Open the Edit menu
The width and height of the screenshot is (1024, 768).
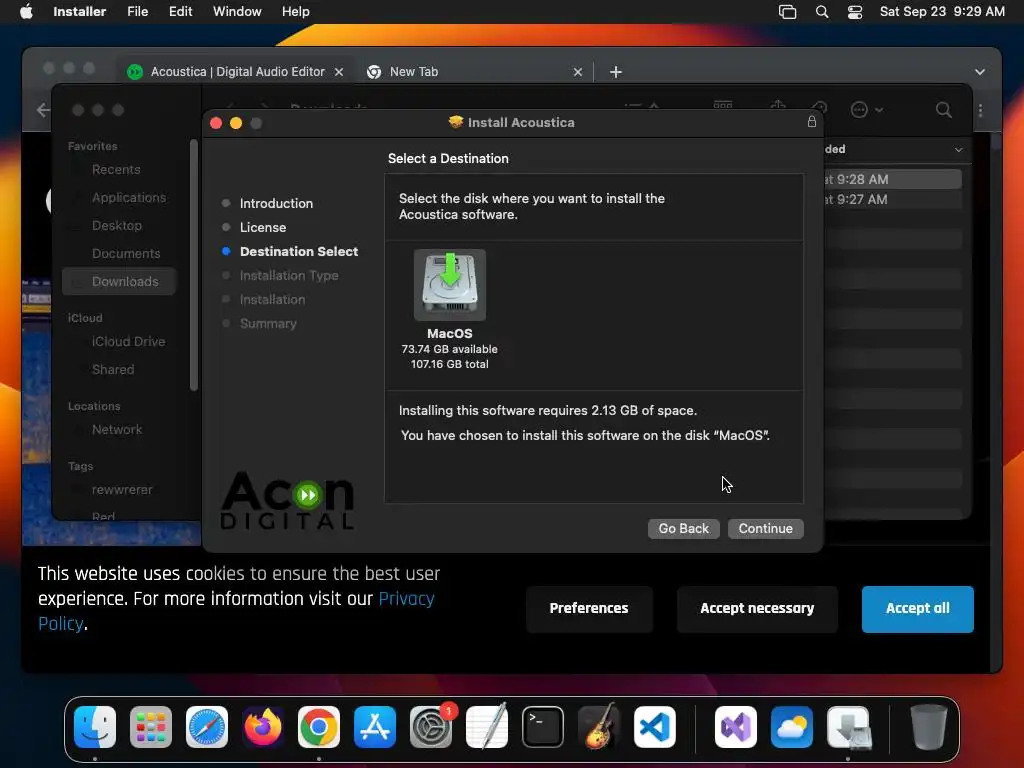click(x=180, y=12)
